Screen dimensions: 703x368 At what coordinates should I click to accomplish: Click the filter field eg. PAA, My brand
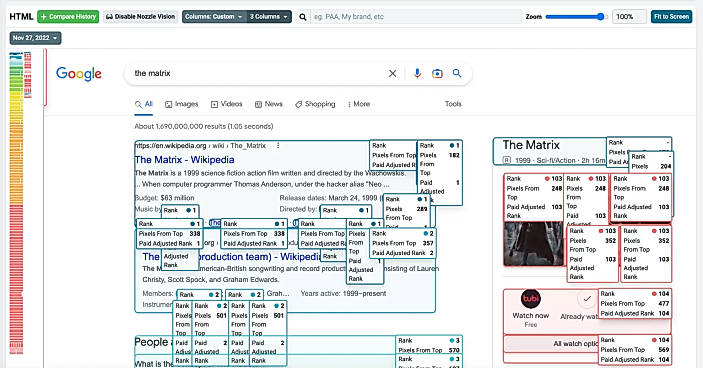point(416,17)
